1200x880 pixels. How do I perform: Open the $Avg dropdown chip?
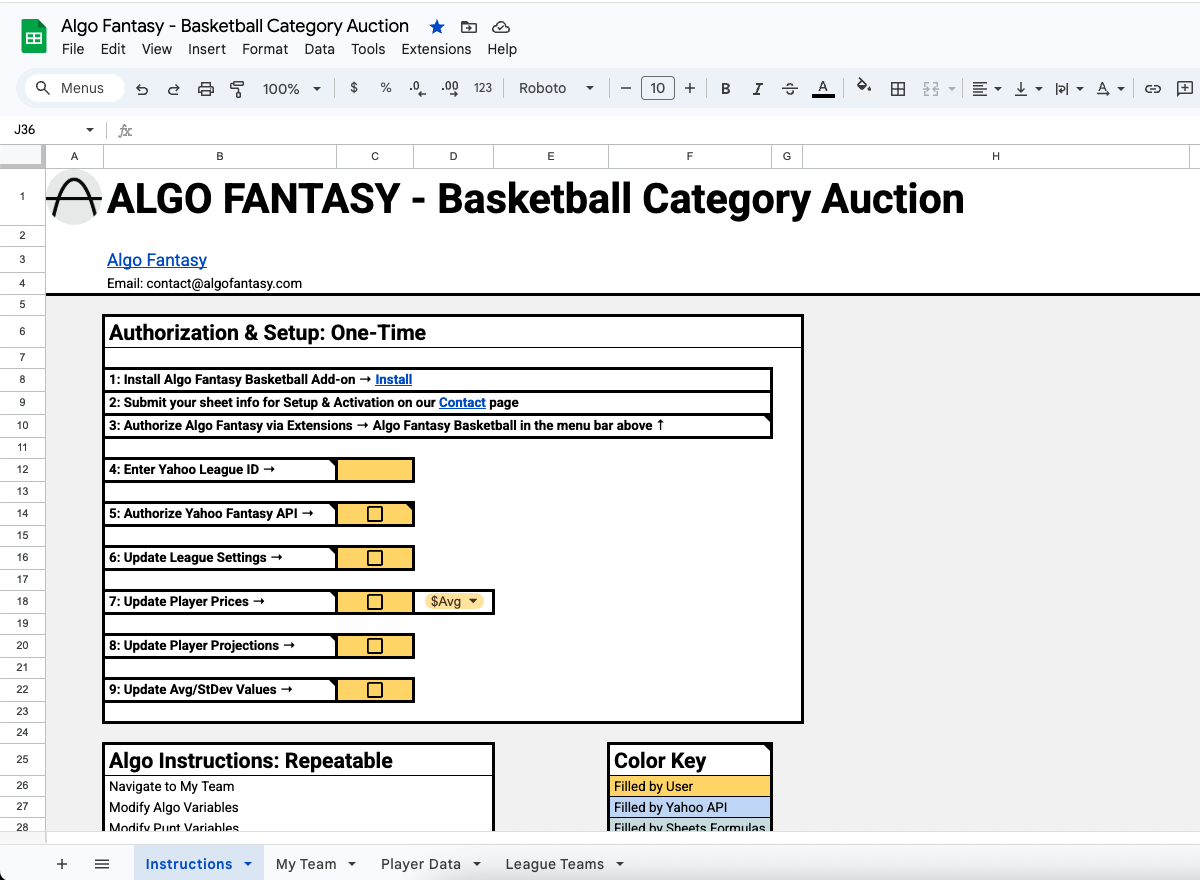click(x=454, y=602)
